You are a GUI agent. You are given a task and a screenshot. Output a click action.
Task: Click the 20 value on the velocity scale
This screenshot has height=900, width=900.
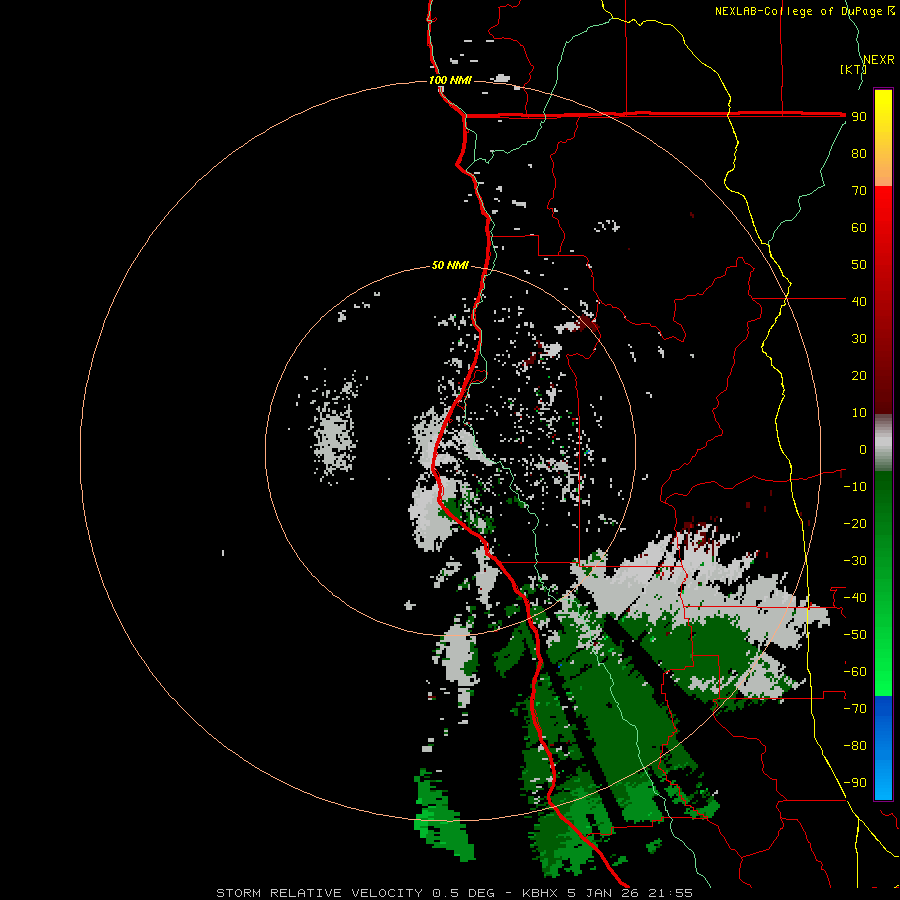click(859, 375)
